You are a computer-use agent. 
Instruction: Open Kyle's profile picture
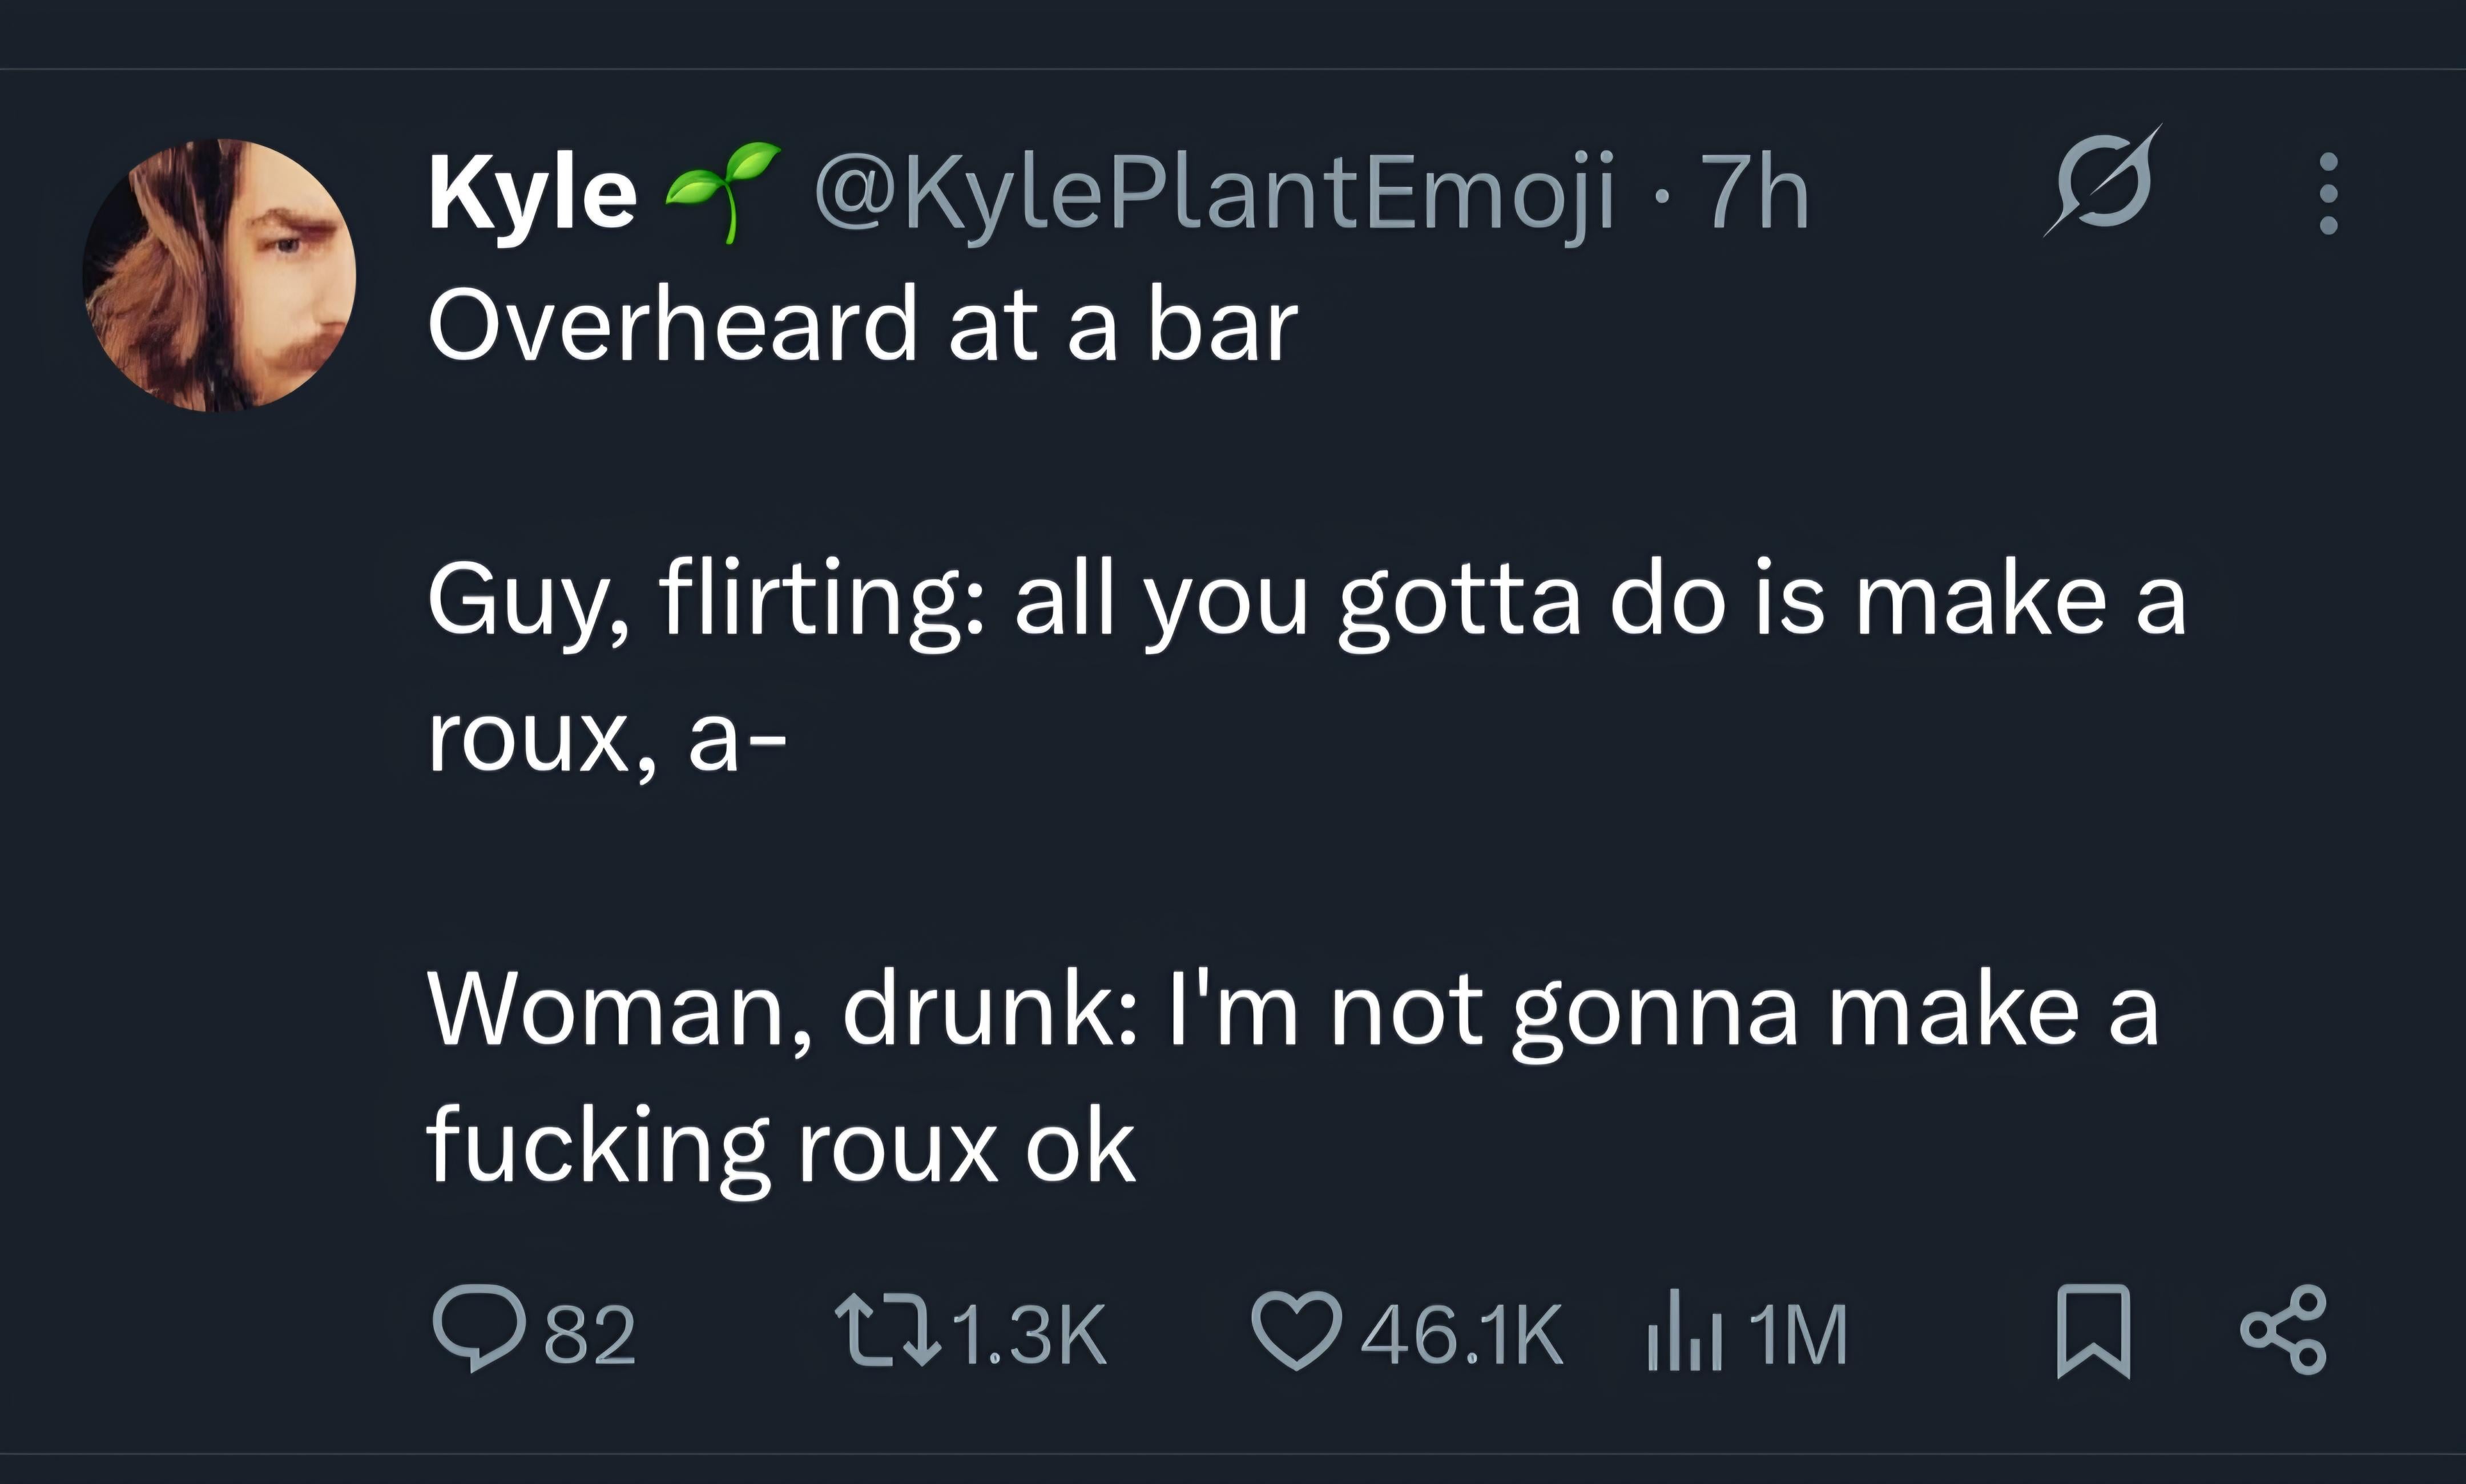pos(219,275)
